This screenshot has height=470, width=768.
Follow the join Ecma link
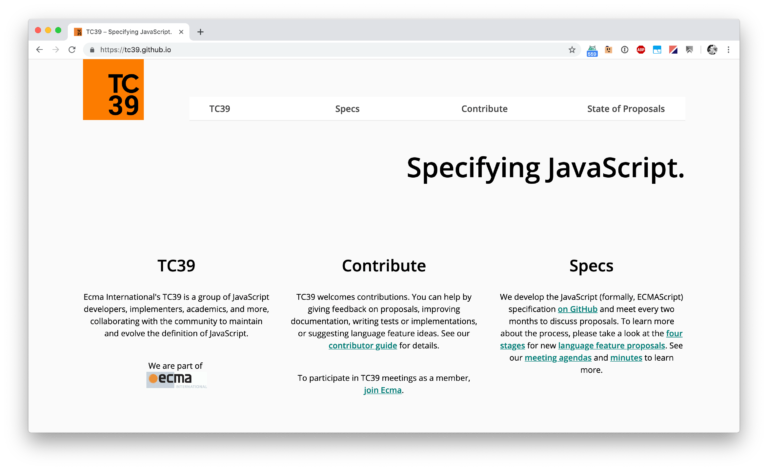pyautogui.click(x=383, y=390)
